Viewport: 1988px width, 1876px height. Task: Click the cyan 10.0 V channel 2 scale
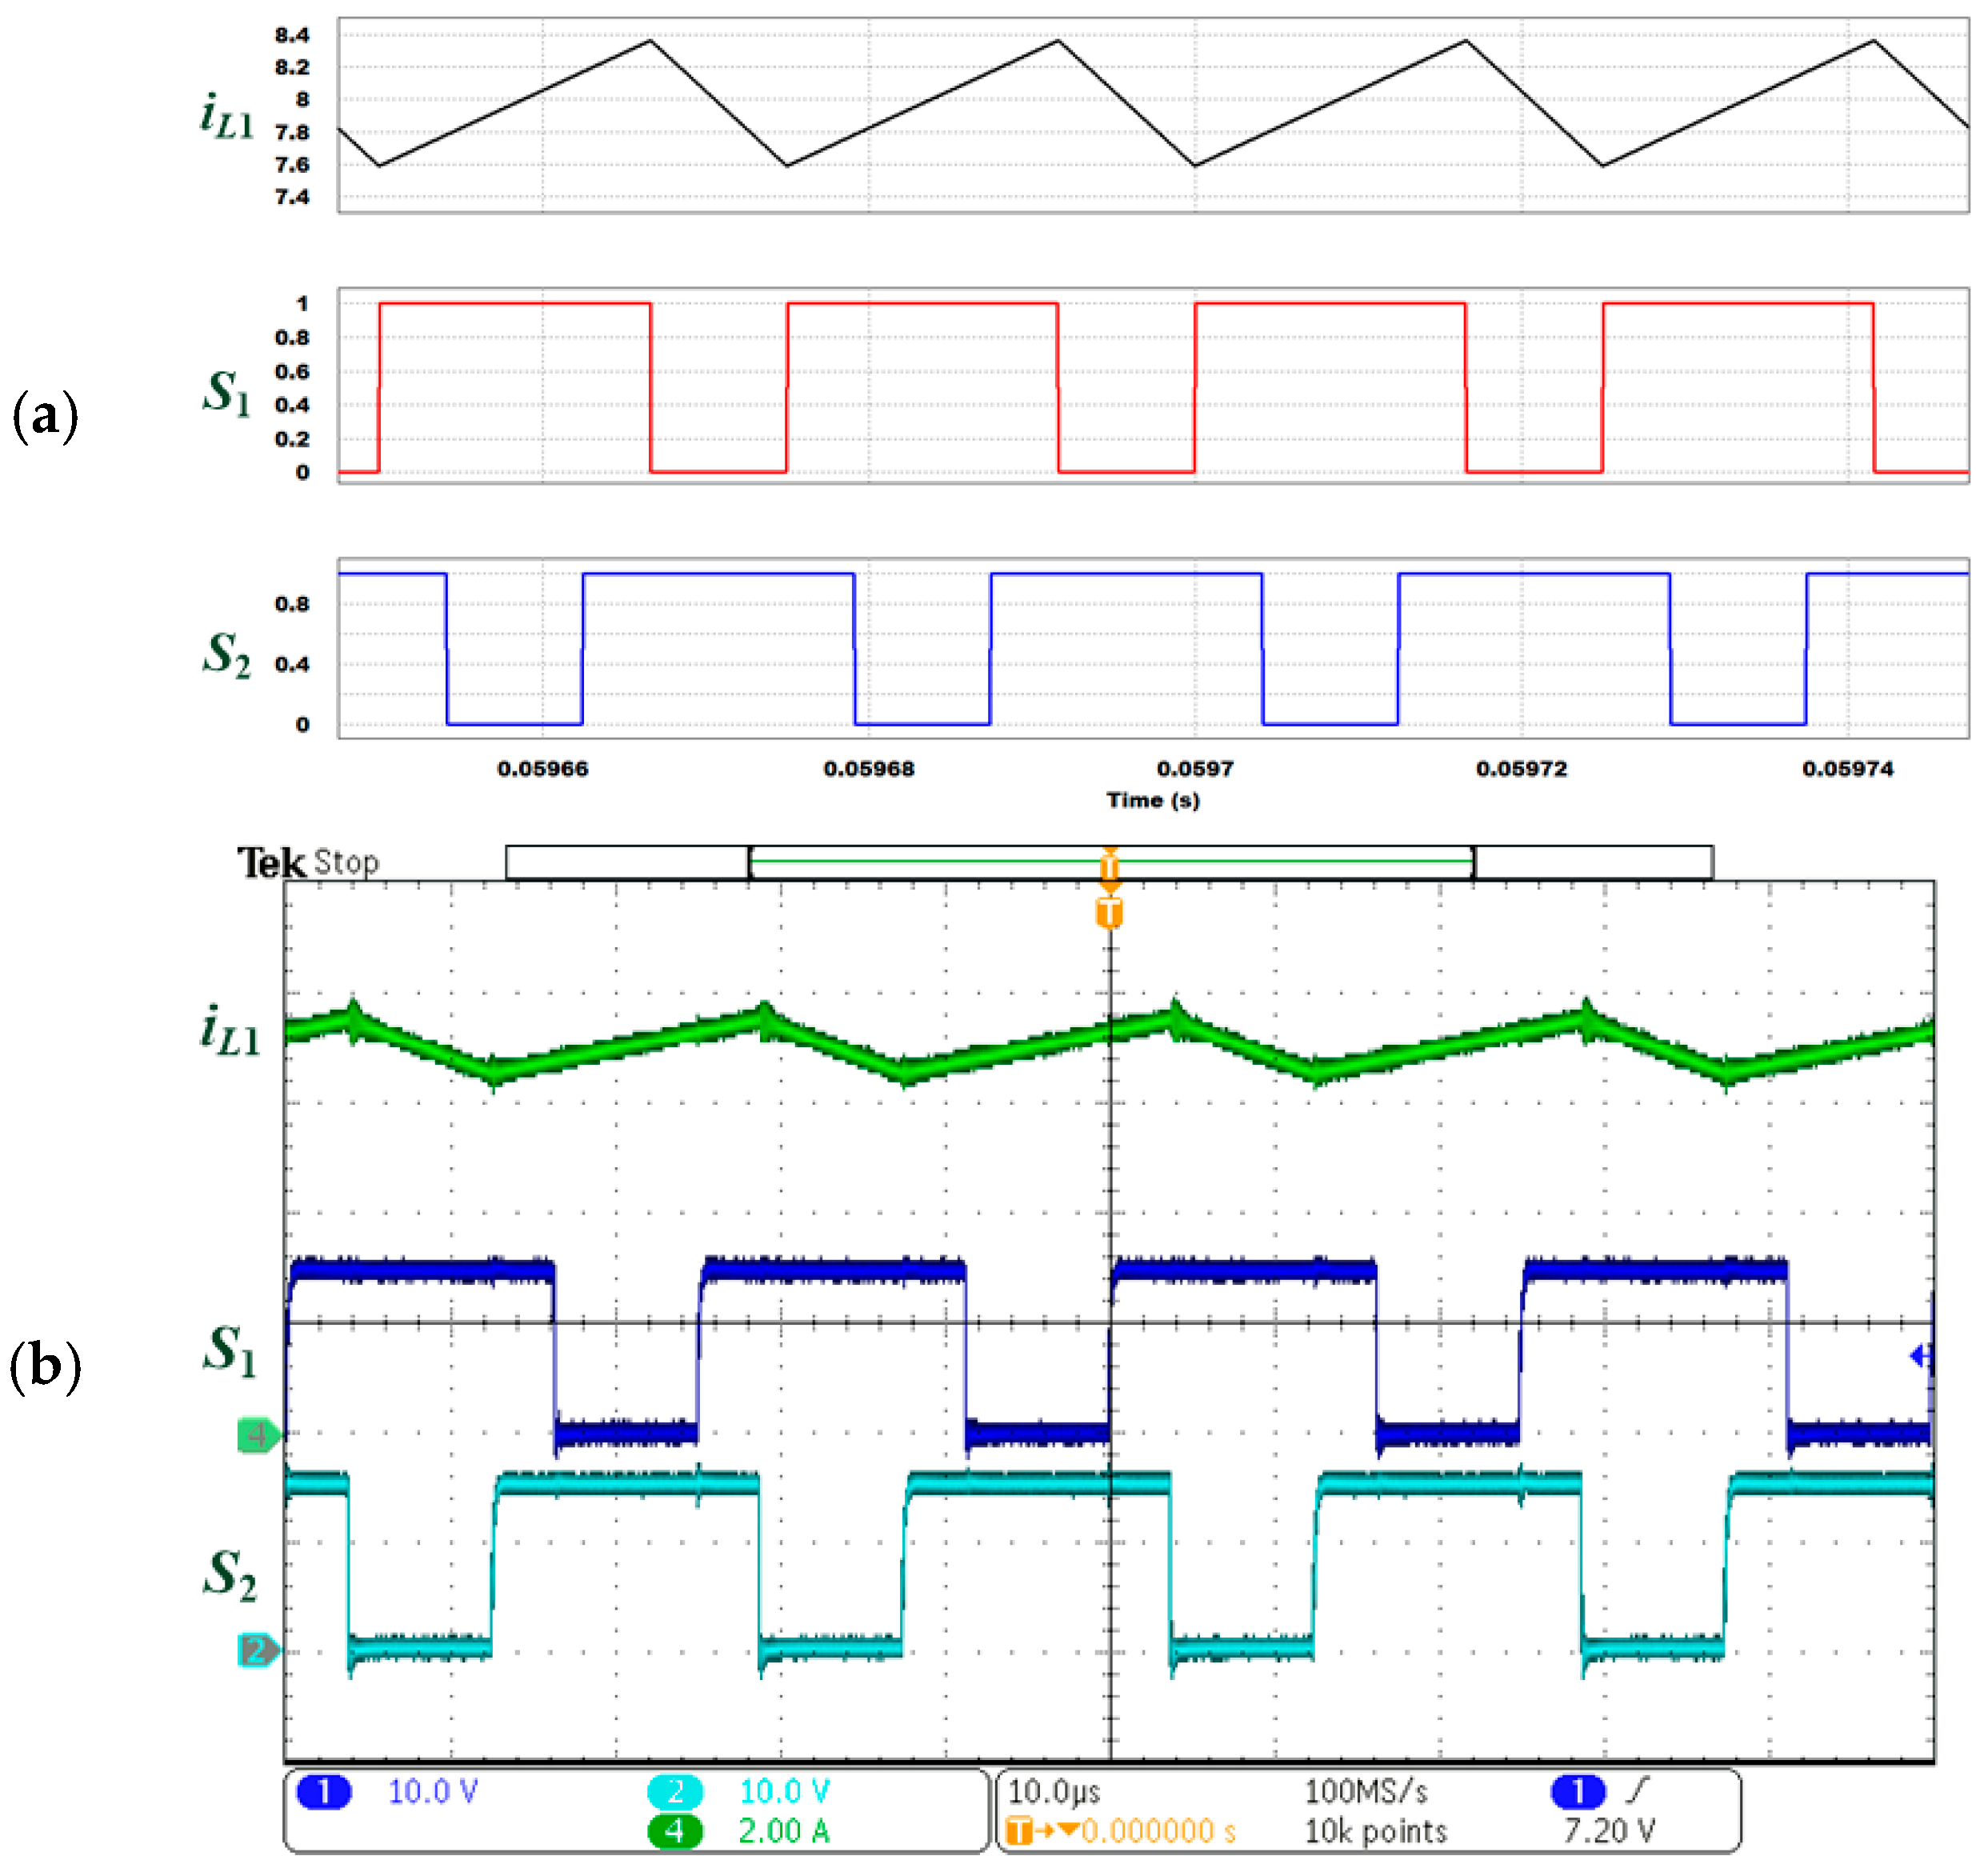click(x=784, y=1791)
